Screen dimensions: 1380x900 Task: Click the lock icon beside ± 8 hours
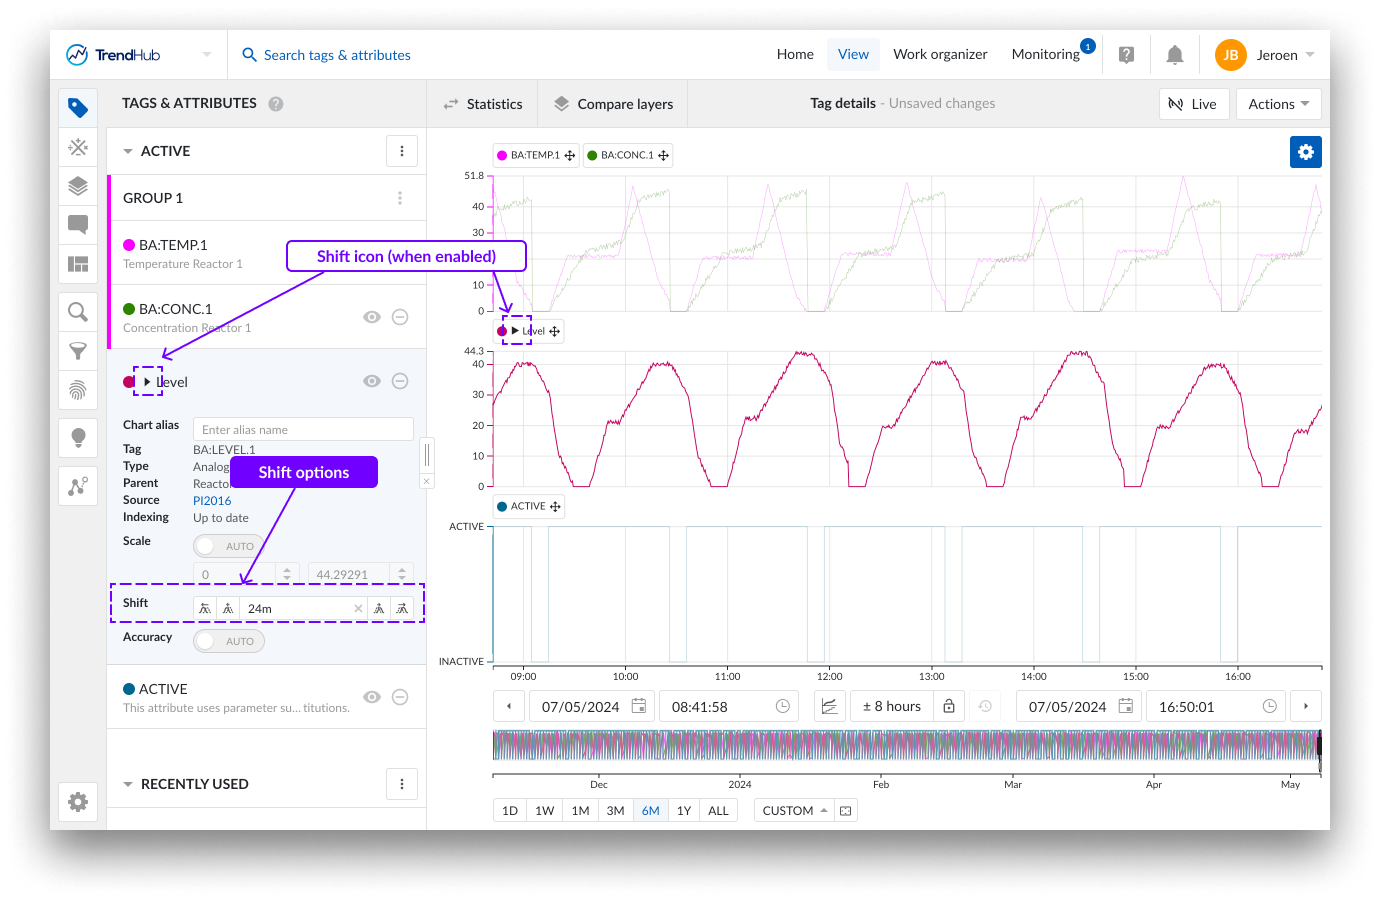pos(949,706)
